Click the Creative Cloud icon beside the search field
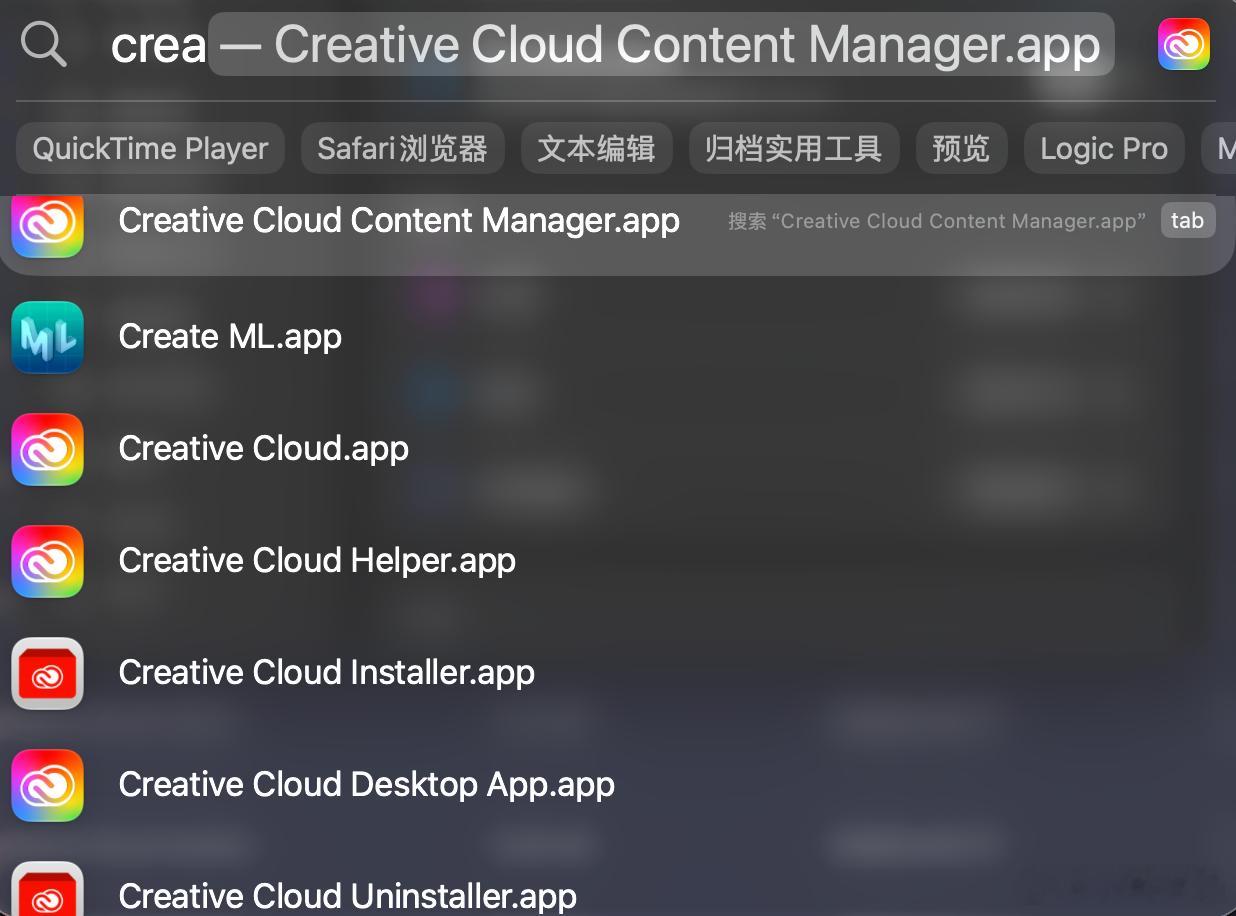The width and height of the screenshot is (1236, 916). pyautogui.click(x=1184, y=45)
